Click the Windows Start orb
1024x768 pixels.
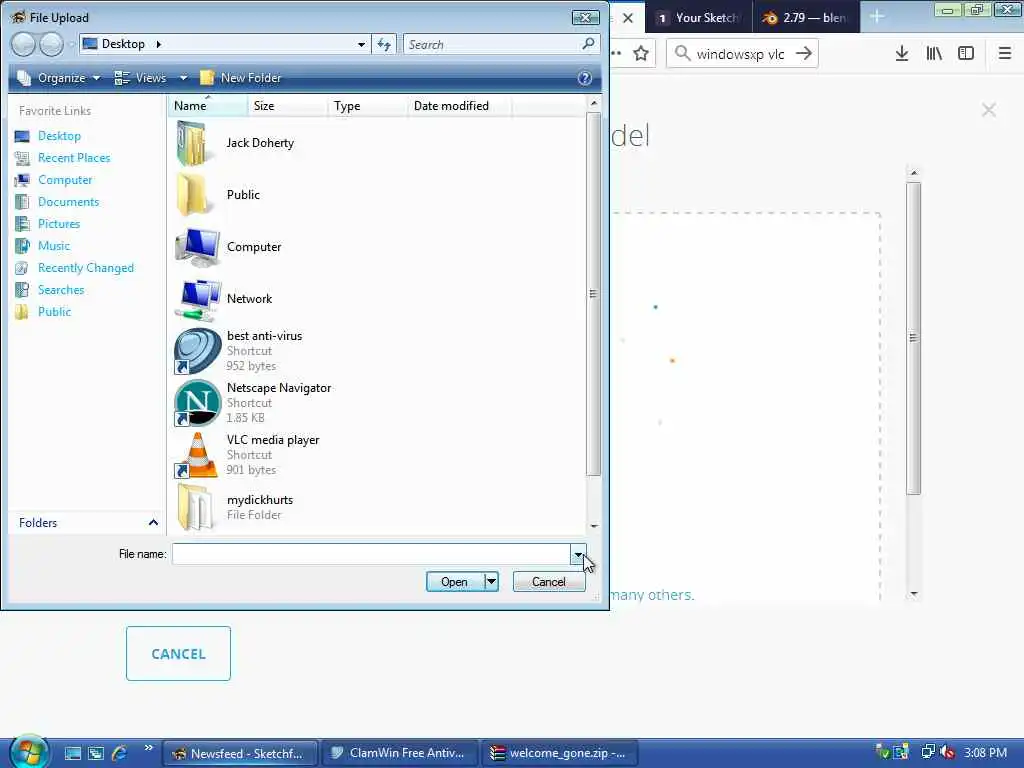click(28, 752)
